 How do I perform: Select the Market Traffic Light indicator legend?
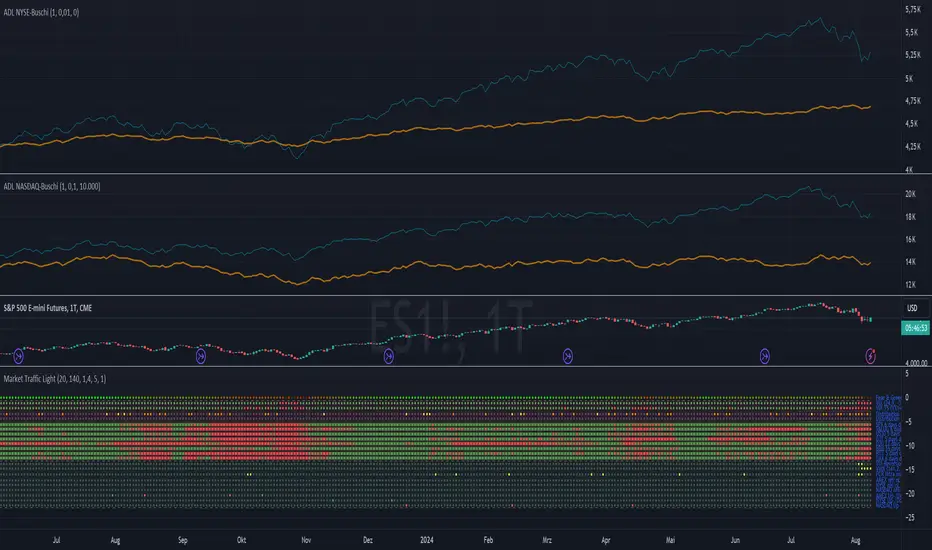[55, 379]
